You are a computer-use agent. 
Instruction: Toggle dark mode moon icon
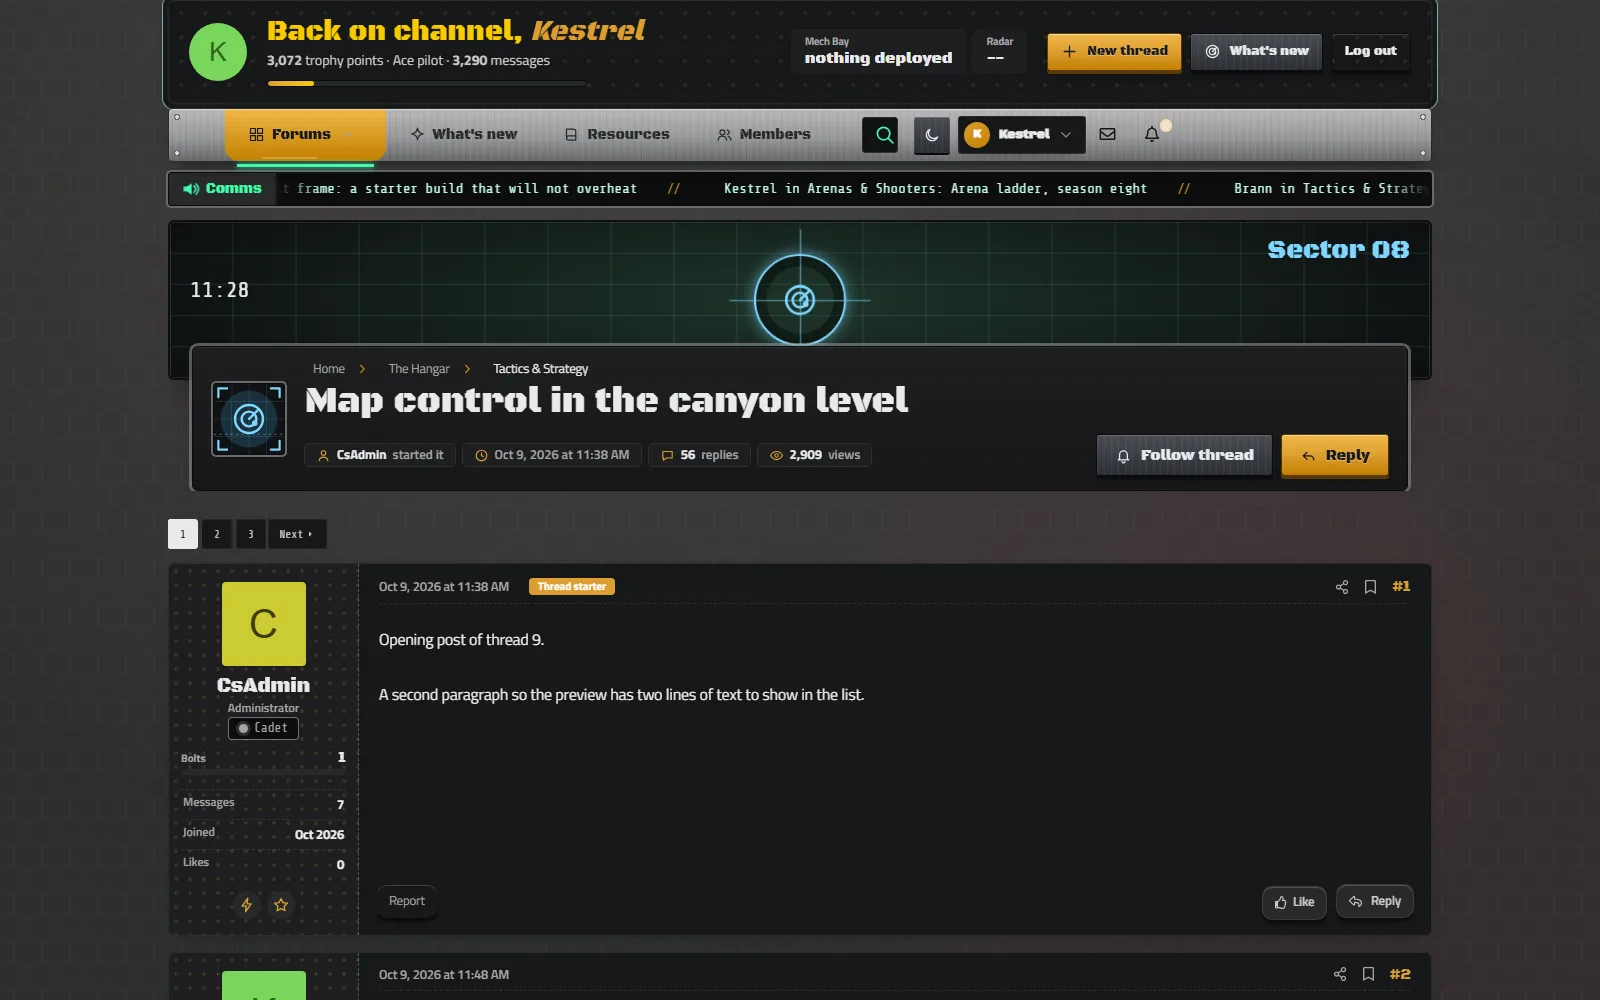coord(932,135)
